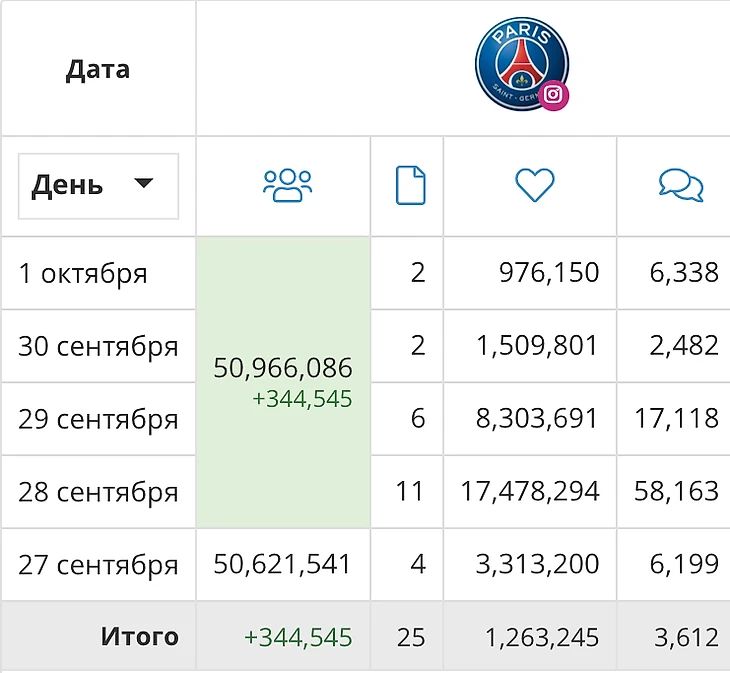This screenshot has height=673, width=730.
Task: Click the posts document icon column header
Action: (x=410, y=186)
